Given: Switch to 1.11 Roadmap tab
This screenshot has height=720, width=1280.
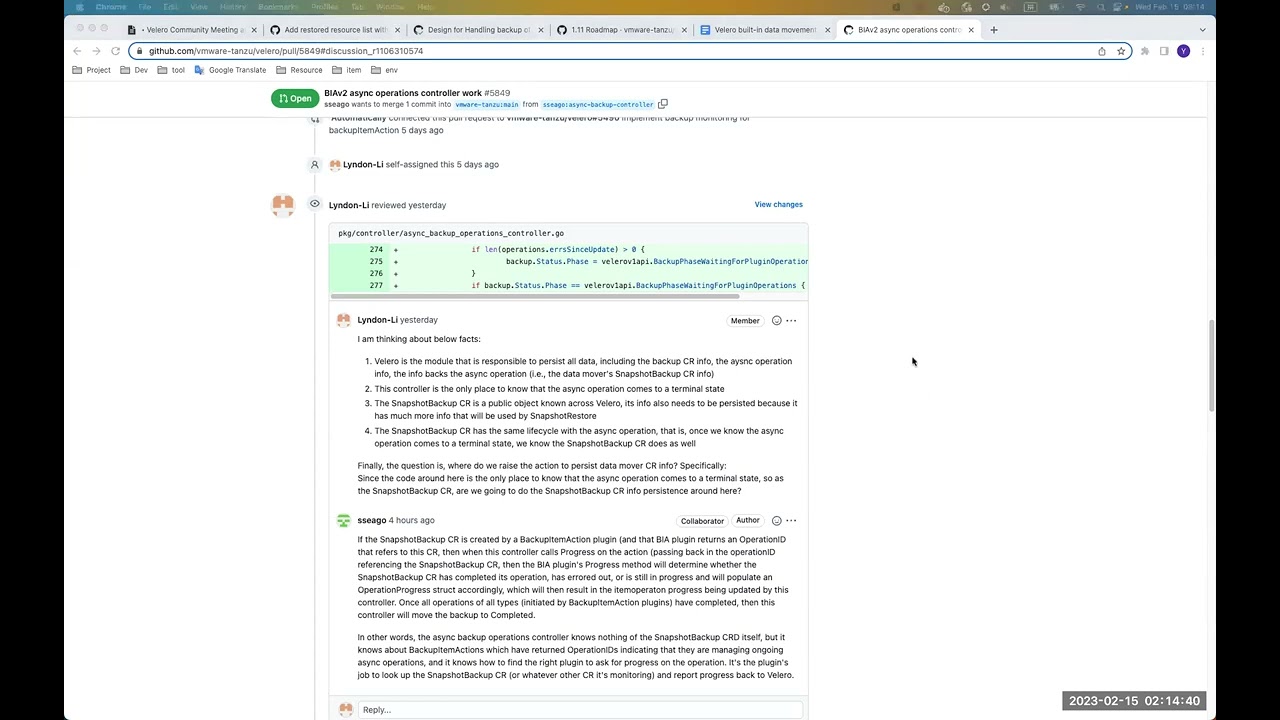Looking at the screenshot, I should click(622, 30).
